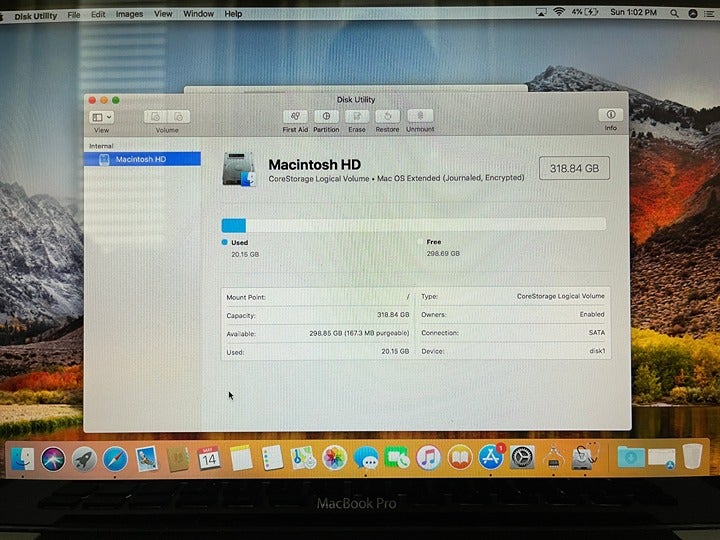
Task: Open Safari from the dock
Action: pos(115,459)
